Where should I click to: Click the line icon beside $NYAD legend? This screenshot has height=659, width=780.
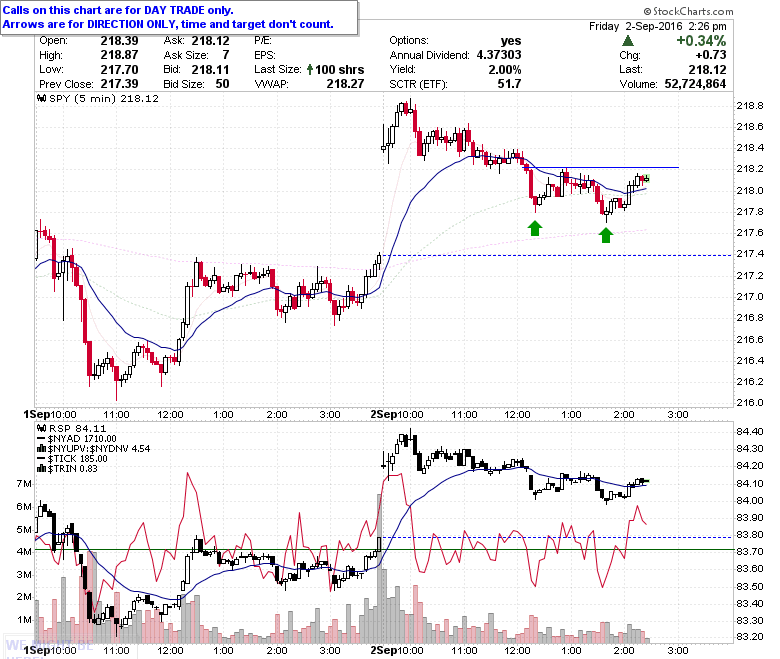point(41,439)
